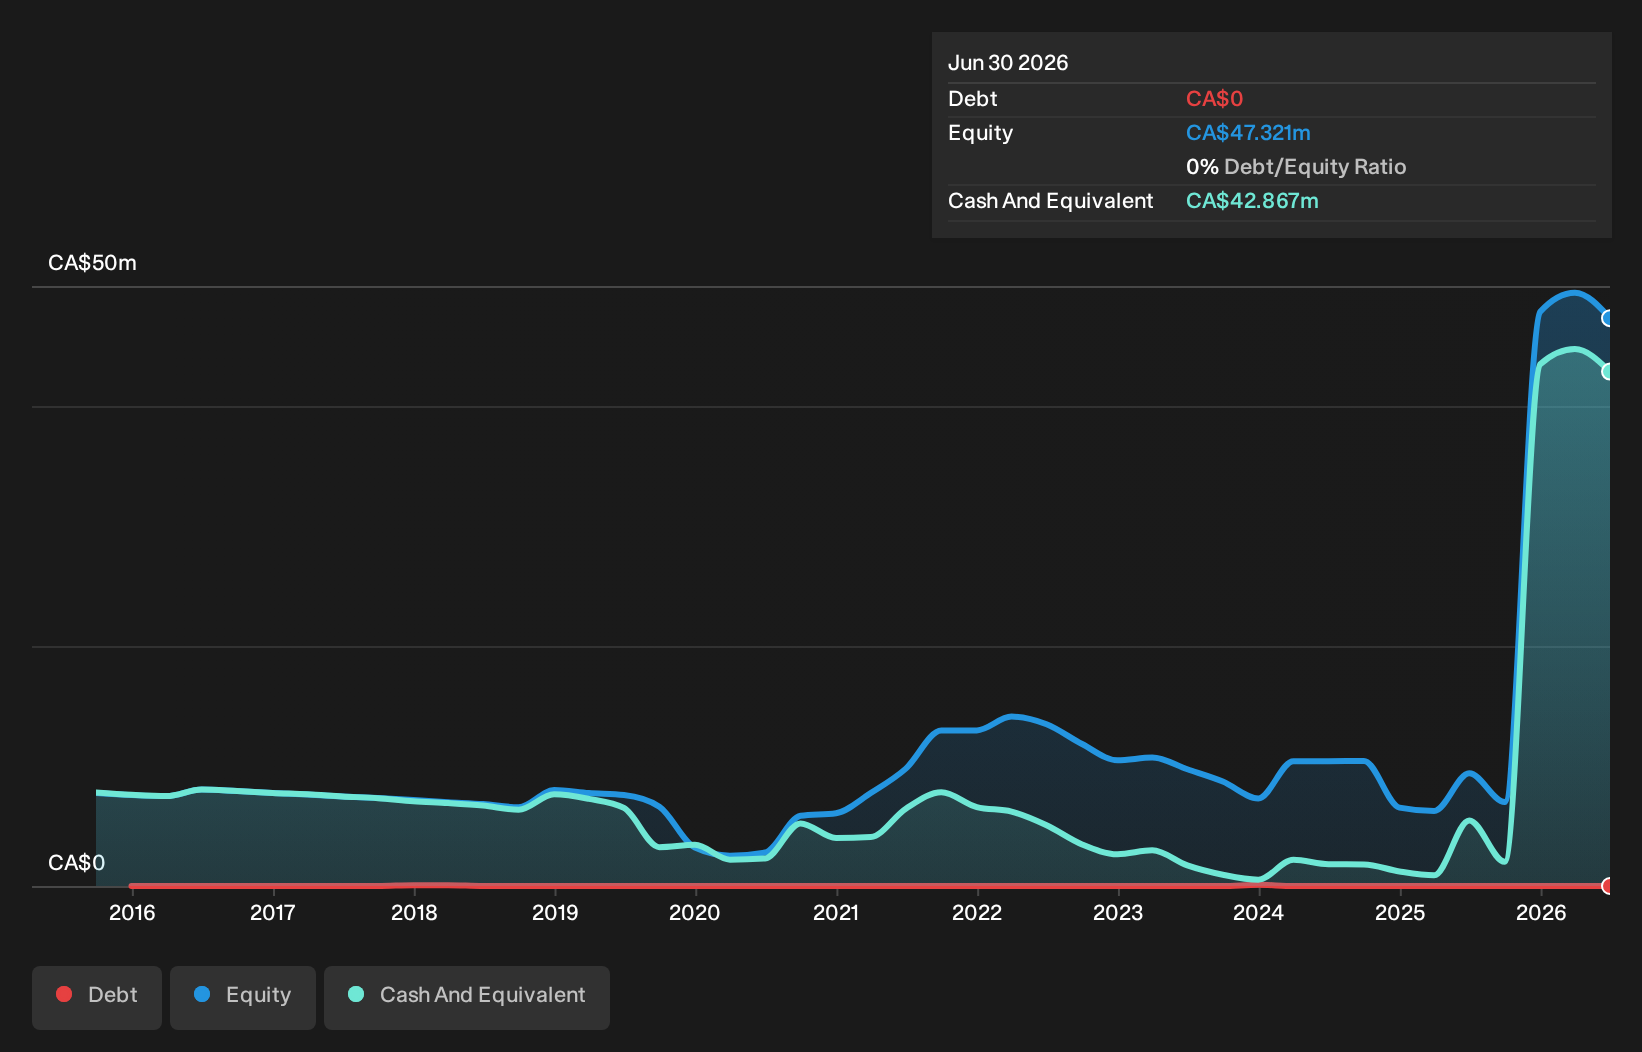Viewport: 1642px width, 1052px height.
Task: Select the Cash endpoint marker at Jun 2026
Action: (1608, 371)
